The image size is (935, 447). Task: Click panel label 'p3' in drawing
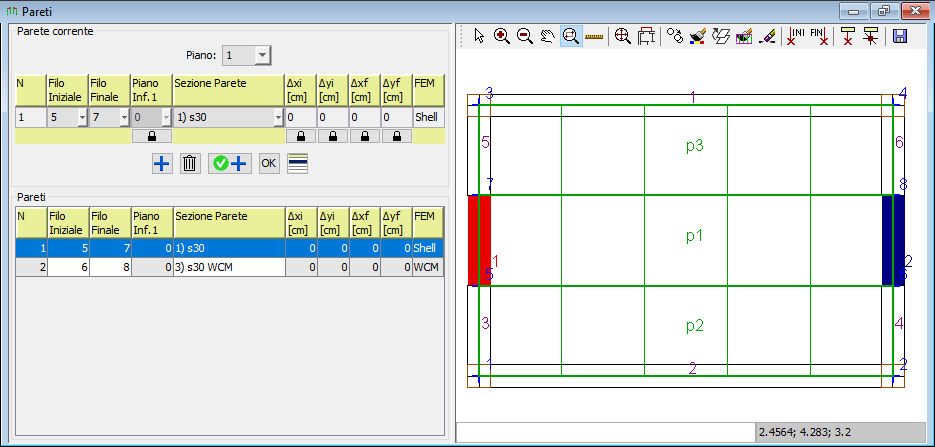695,146
